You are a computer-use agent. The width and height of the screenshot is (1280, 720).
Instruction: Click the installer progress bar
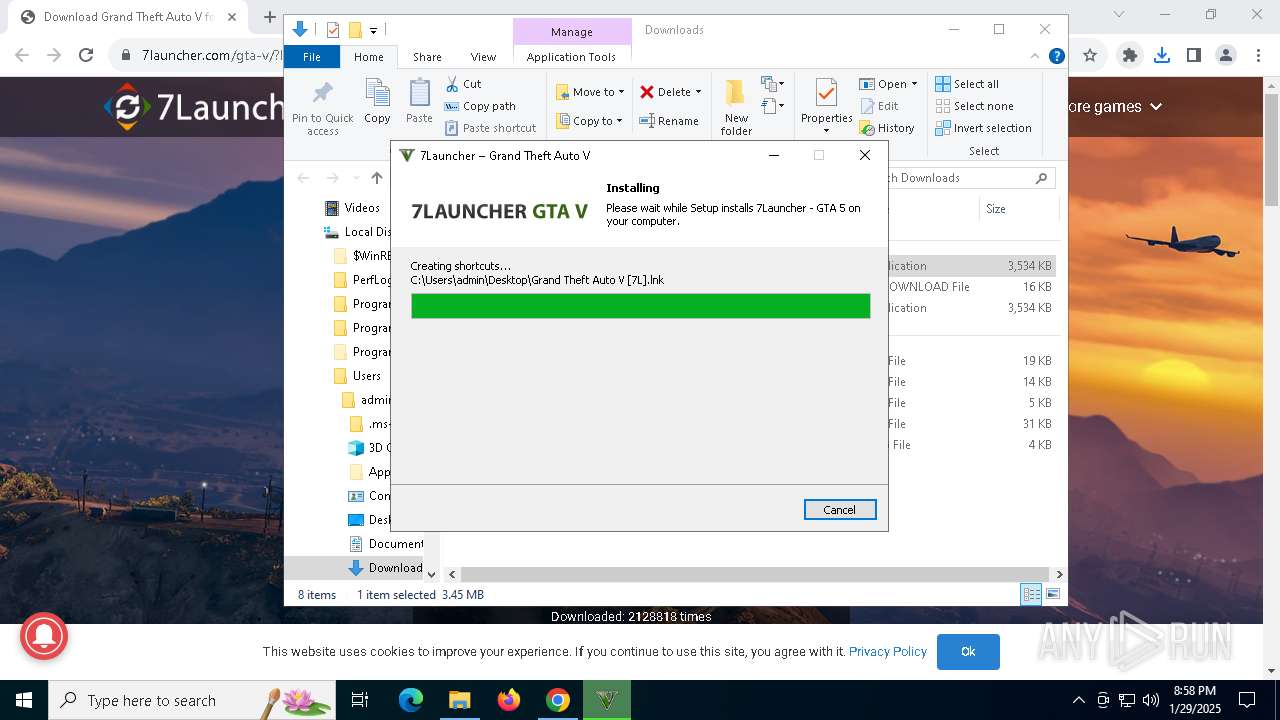pos(640,306)
